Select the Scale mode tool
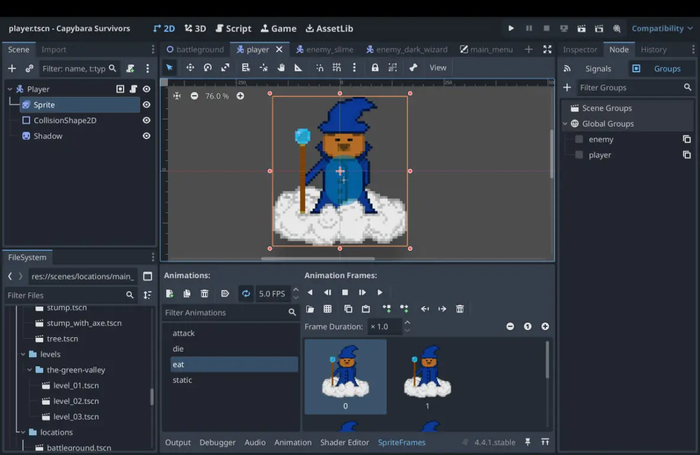 click(x=225, y=67)
